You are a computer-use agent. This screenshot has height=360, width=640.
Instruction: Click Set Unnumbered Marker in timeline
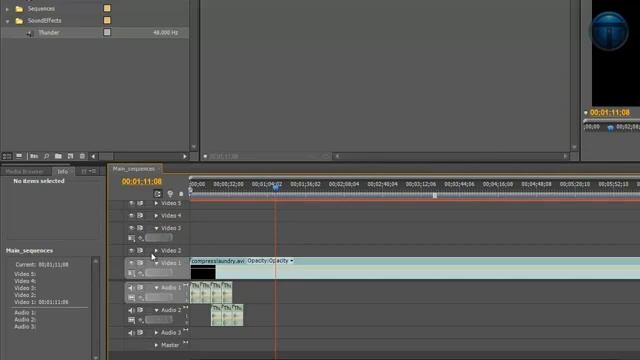click(x=181, y=194)
